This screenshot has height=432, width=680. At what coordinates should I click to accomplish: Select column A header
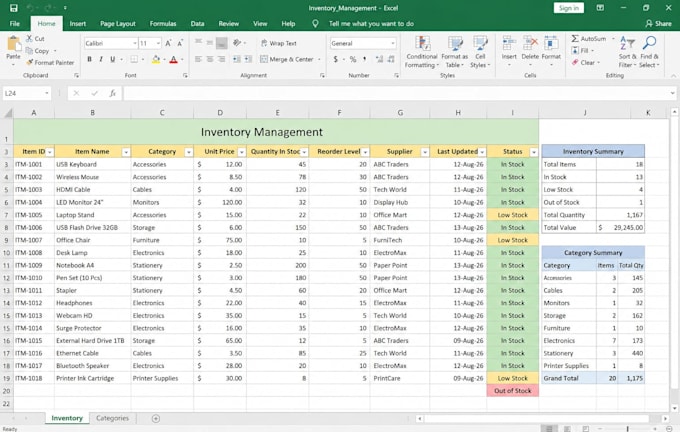coord(34,113)
